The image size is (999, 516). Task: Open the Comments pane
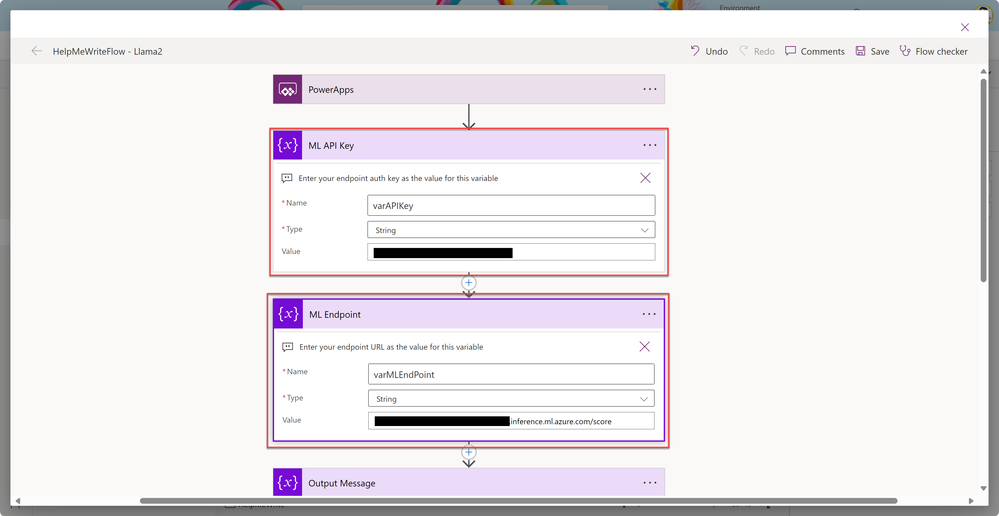point(815,51)
